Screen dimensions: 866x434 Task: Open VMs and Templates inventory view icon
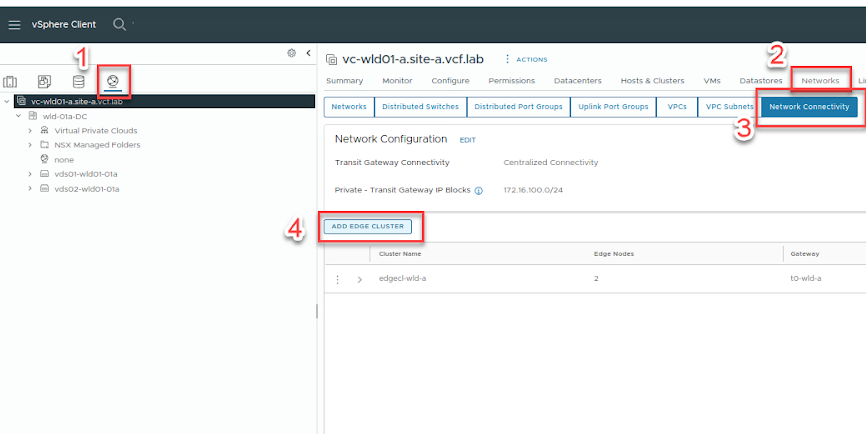coord(44,82)
